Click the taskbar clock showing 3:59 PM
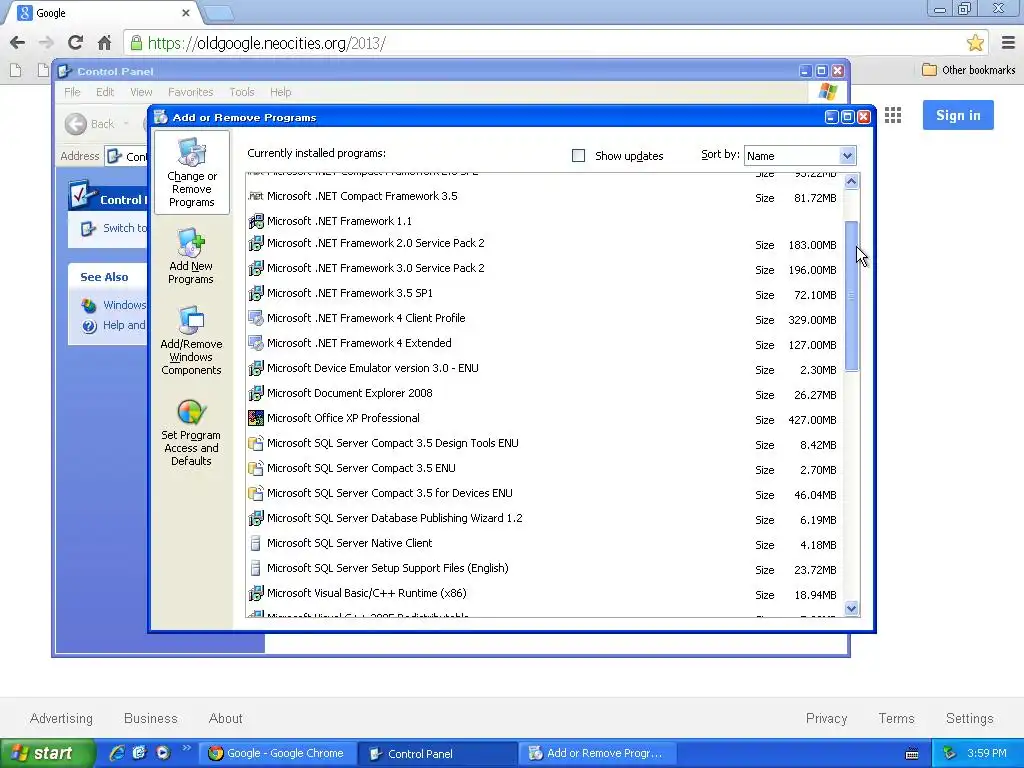This screenshot has height=768, width=1024. pos(987,753)
